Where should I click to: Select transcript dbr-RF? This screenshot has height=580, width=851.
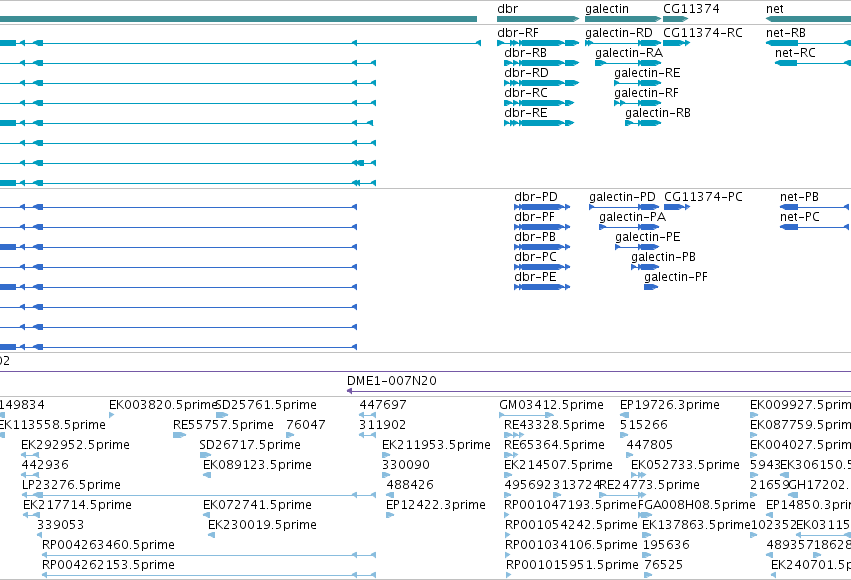coord(518,33)
